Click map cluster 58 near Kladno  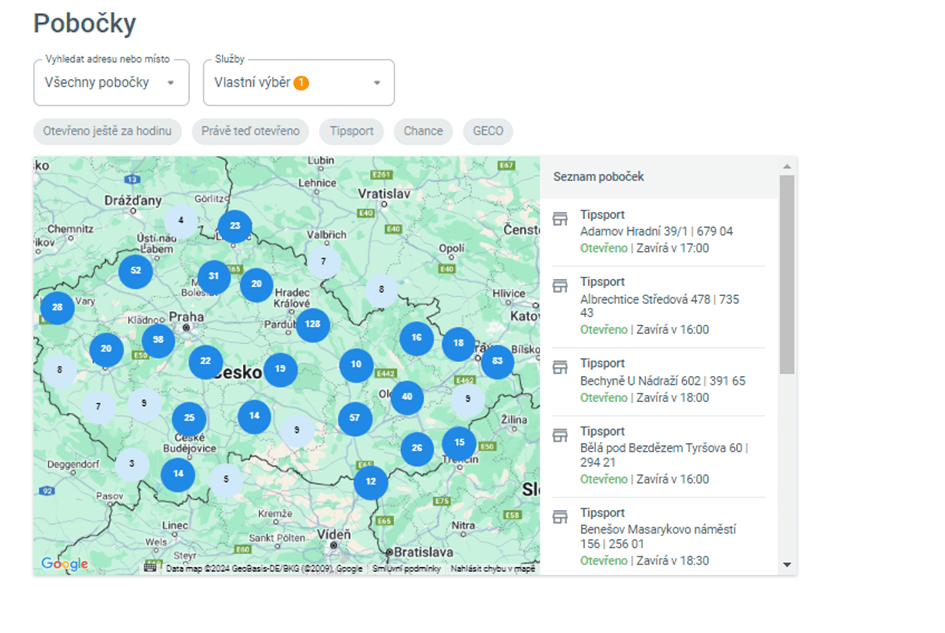[159, 340]
